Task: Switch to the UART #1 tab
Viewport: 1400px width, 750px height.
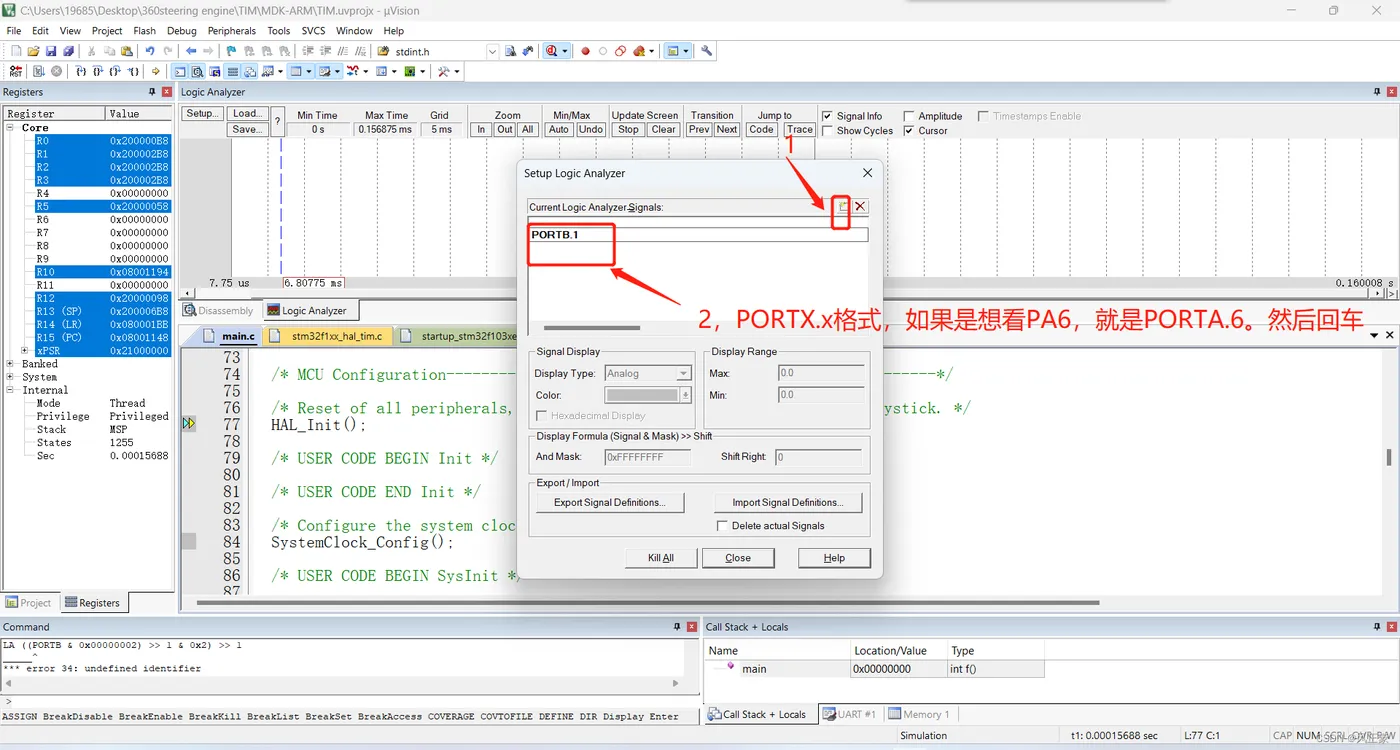Action: coord(849,714)
